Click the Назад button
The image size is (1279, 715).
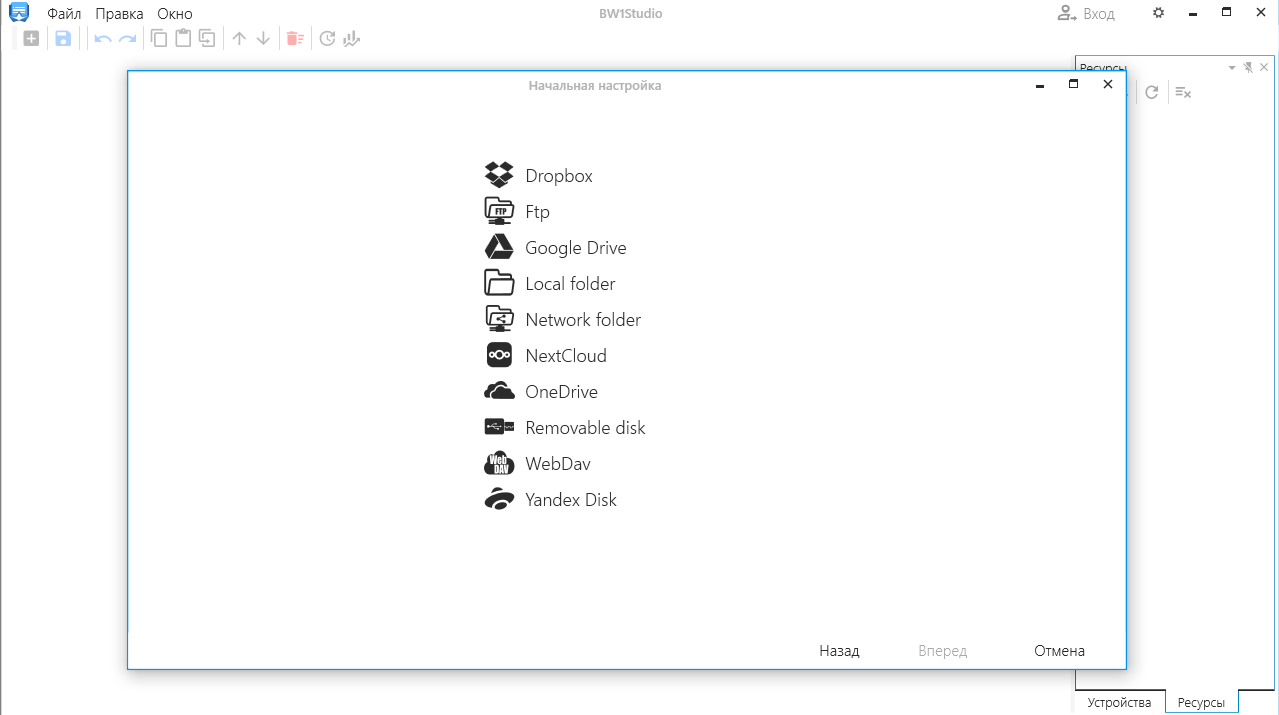(839, 651)
